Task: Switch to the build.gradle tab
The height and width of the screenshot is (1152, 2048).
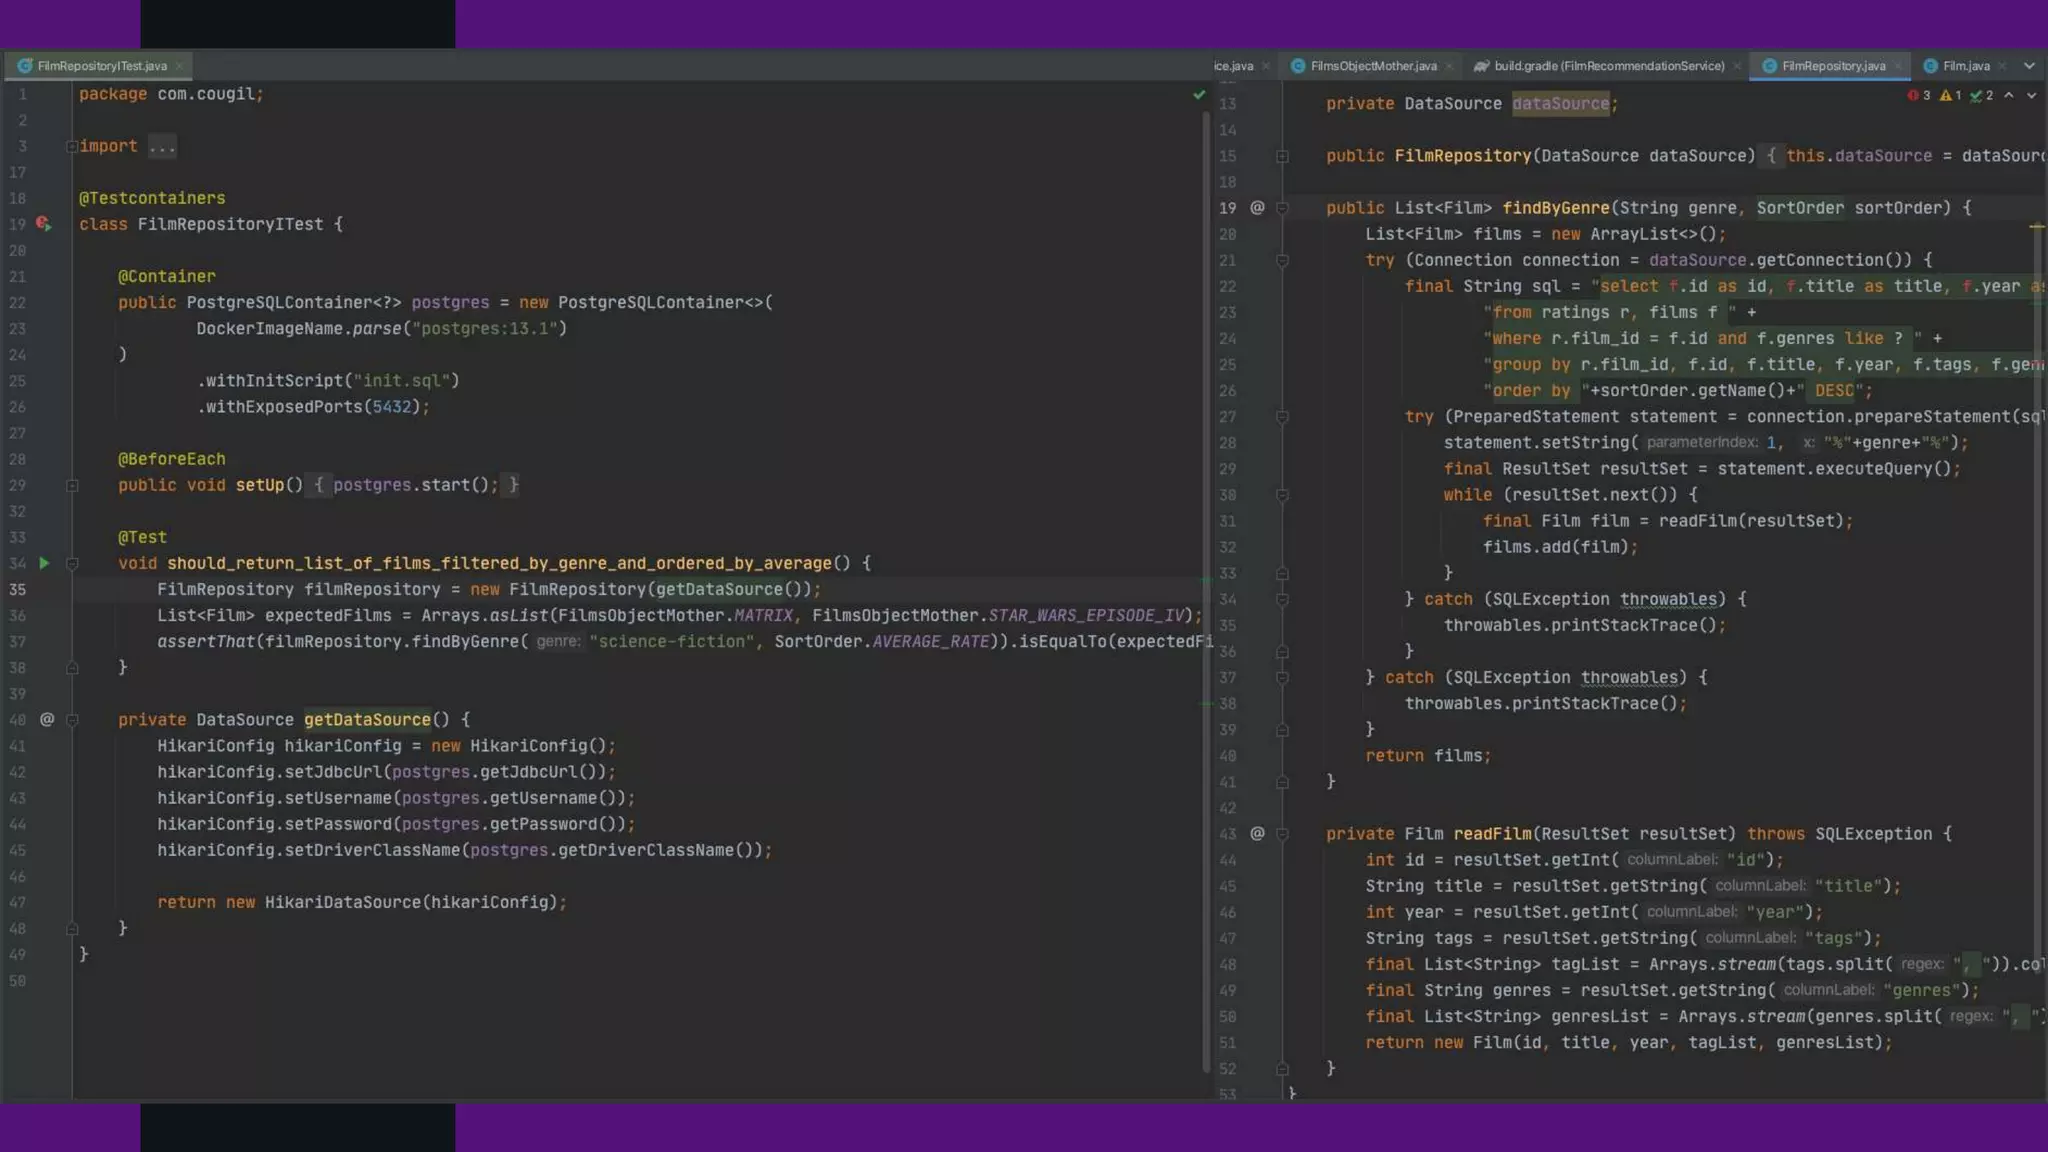Action: (1608, 66)
